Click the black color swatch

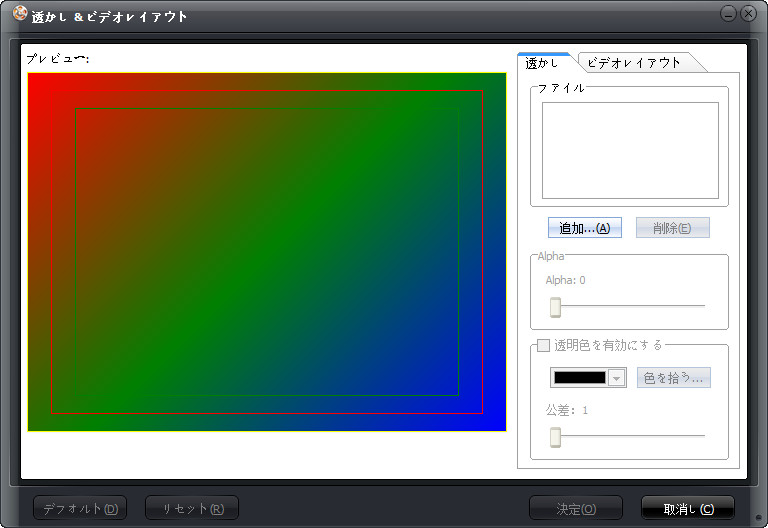point(580,378)
